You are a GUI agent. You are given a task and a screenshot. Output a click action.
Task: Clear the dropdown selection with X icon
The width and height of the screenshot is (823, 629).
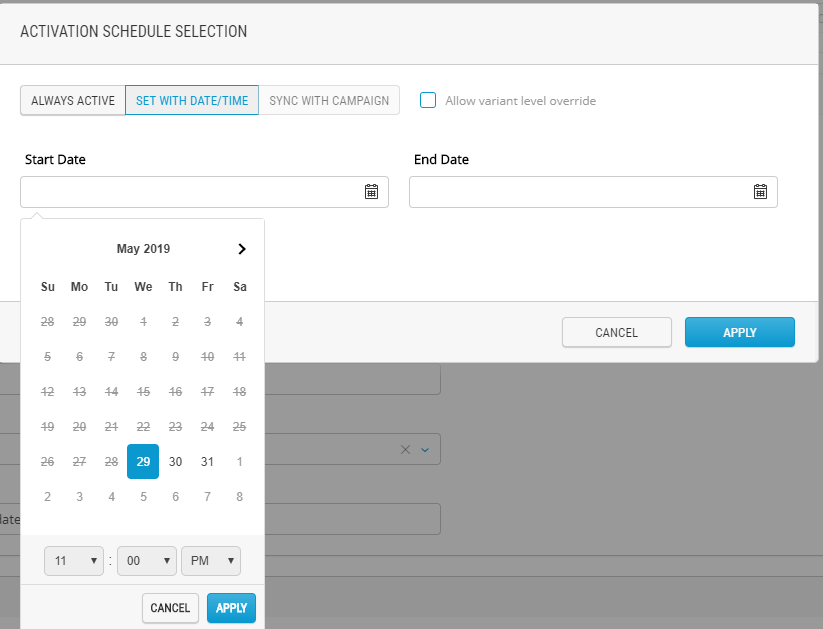[x=405, y=450]
